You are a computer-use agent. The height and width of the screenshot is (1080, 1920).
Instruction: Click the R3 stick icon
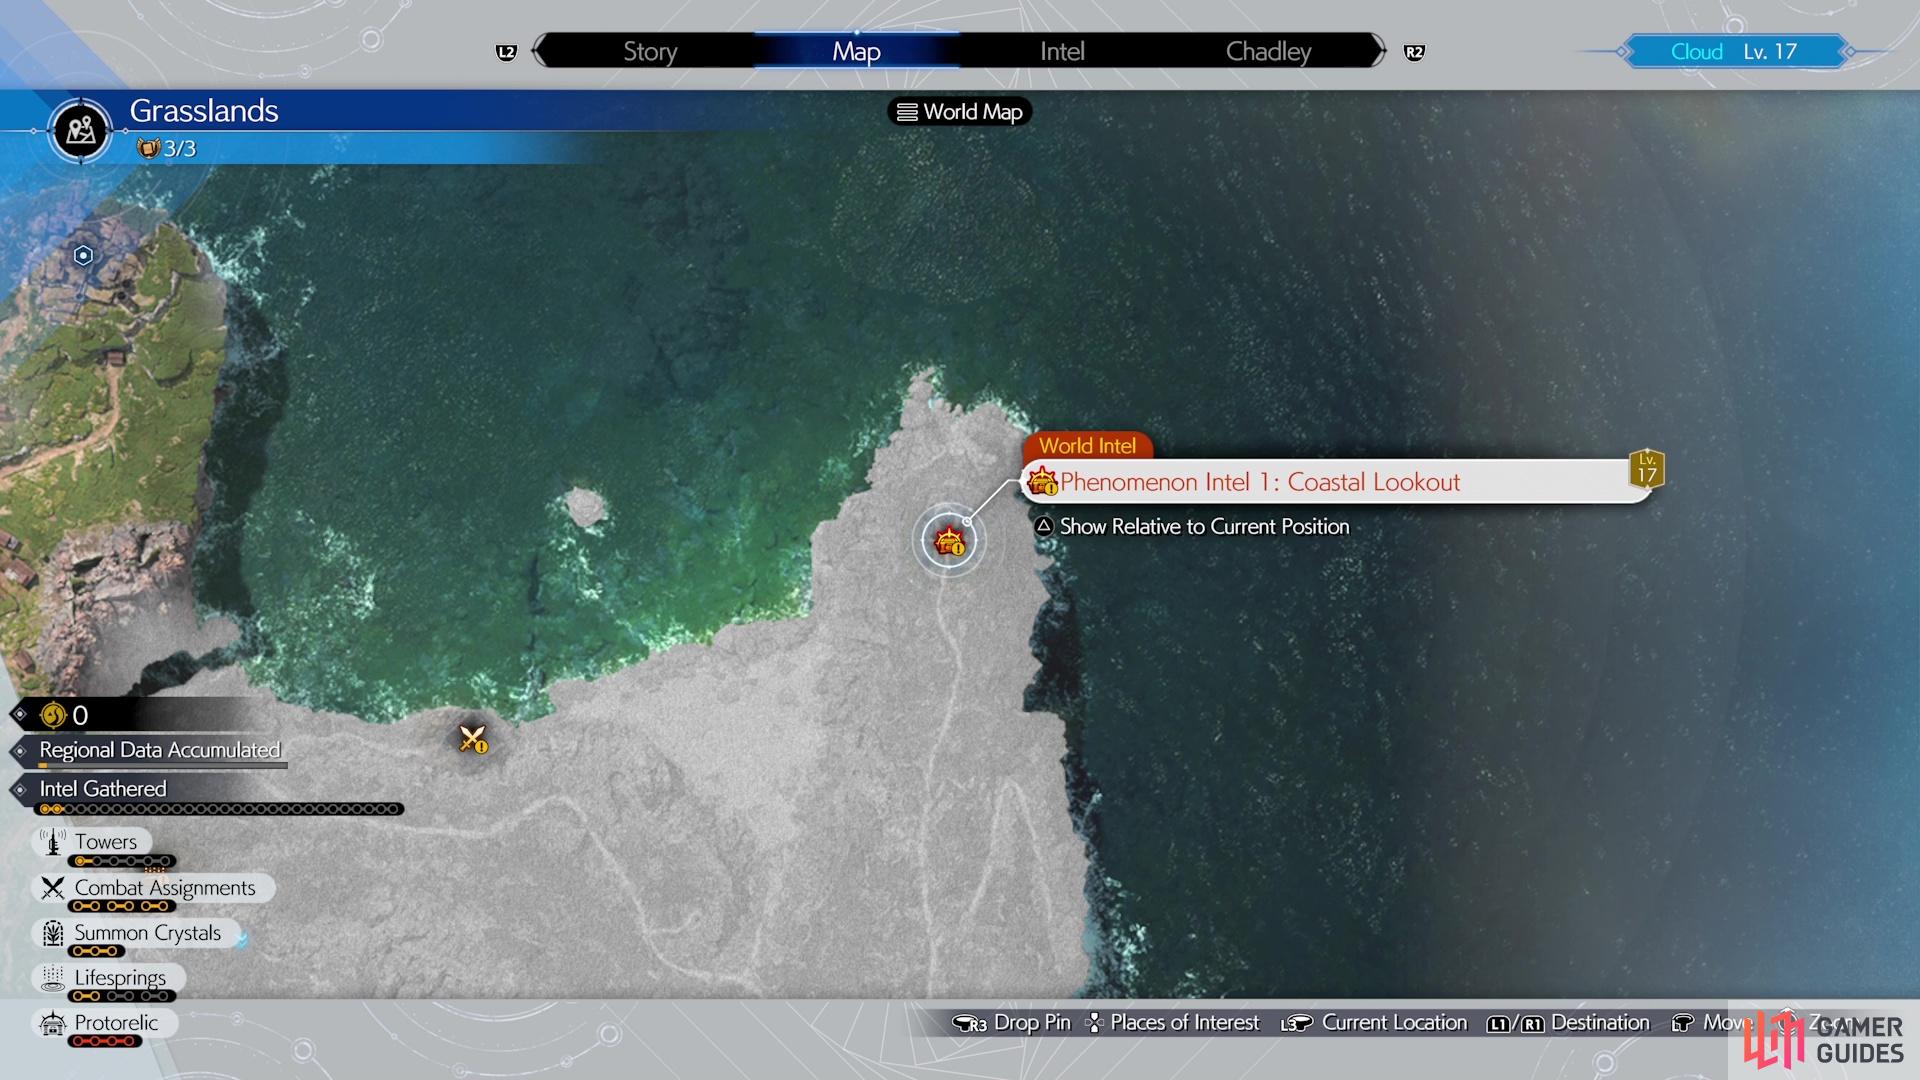coord(969,1023)
